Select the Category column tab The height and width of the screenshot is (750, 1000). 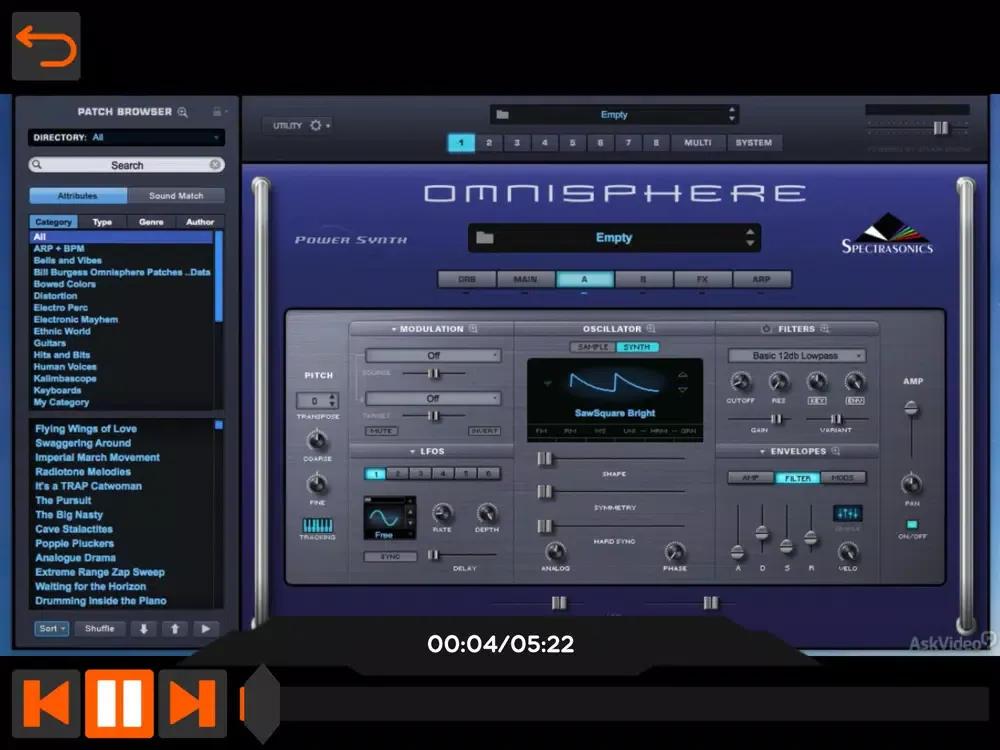coord(54,222)
